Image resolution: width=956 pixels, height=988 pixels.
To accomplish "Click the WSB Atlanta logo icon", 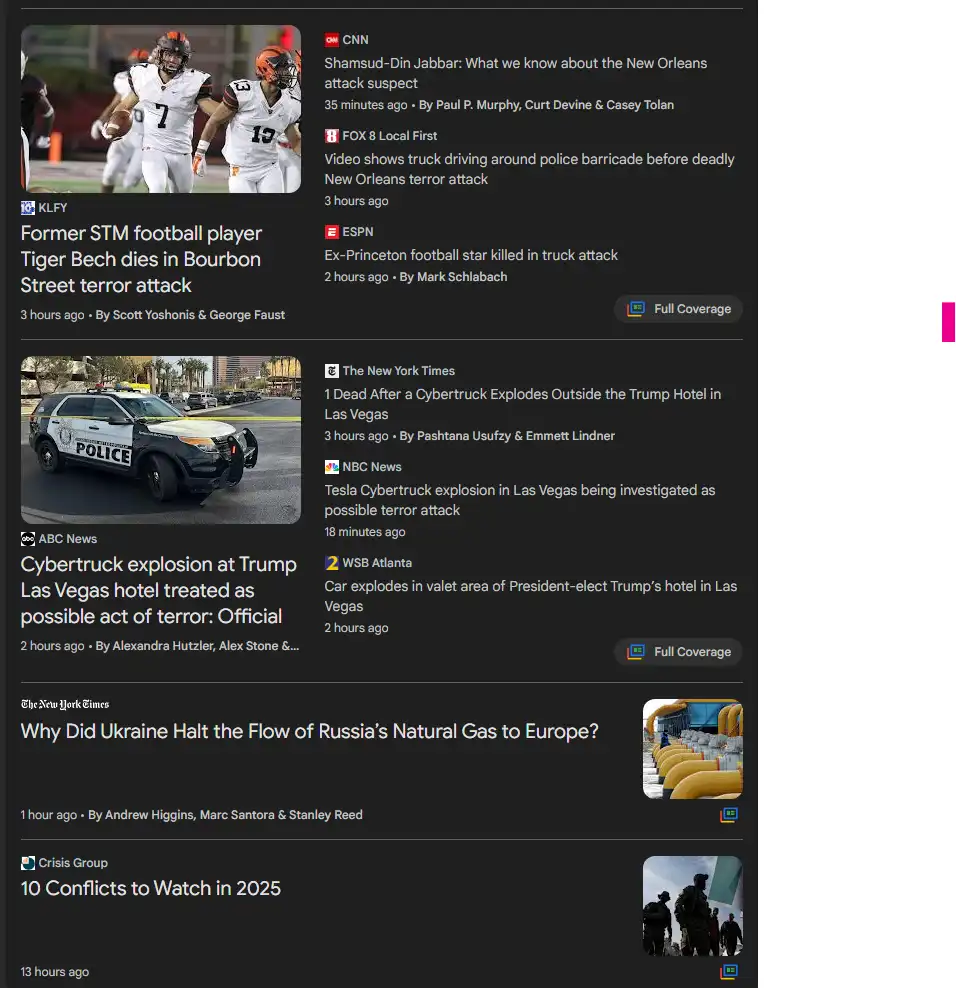I will tap(331, 563).
